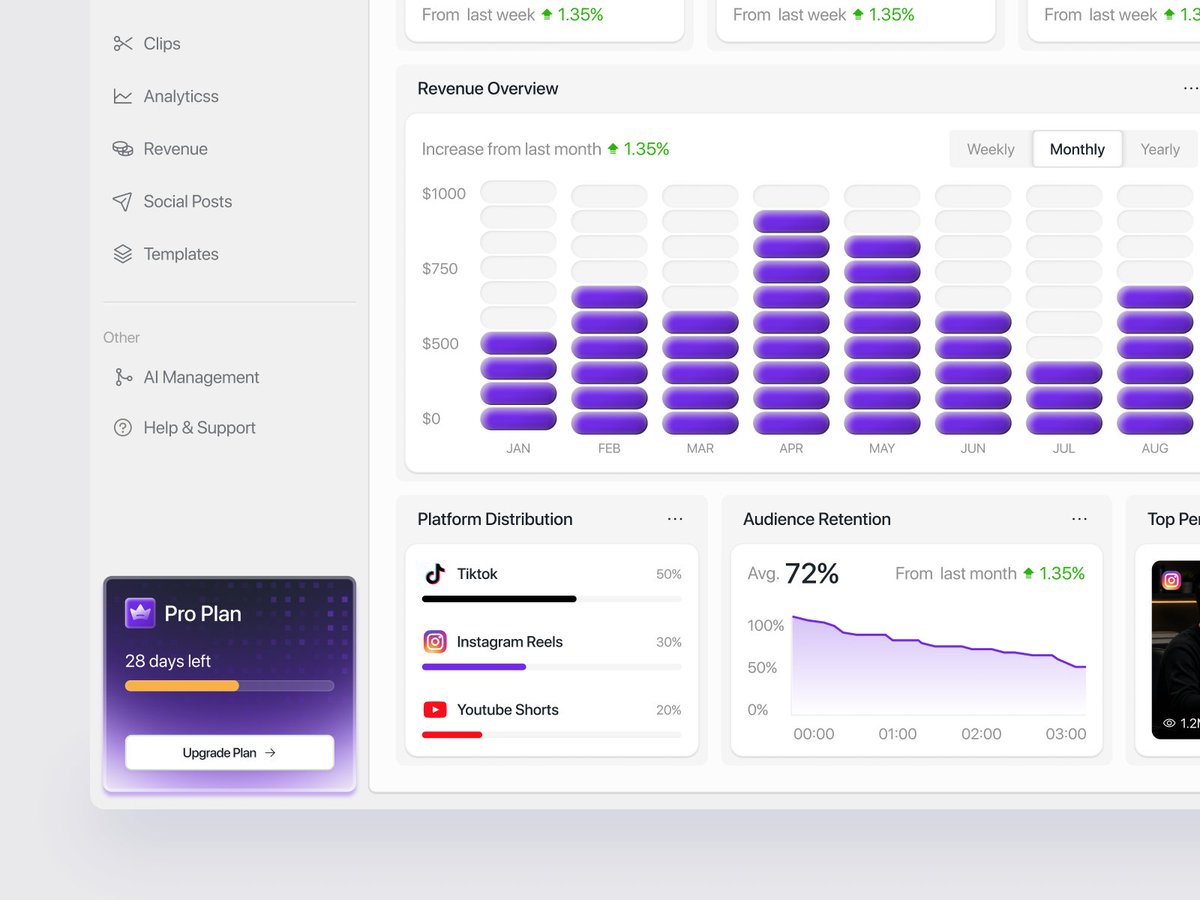The height and width of the screenshot is (900, 1200).
Task: Click the Tiktok 50% distribution bar
Action: click(552, 599)
